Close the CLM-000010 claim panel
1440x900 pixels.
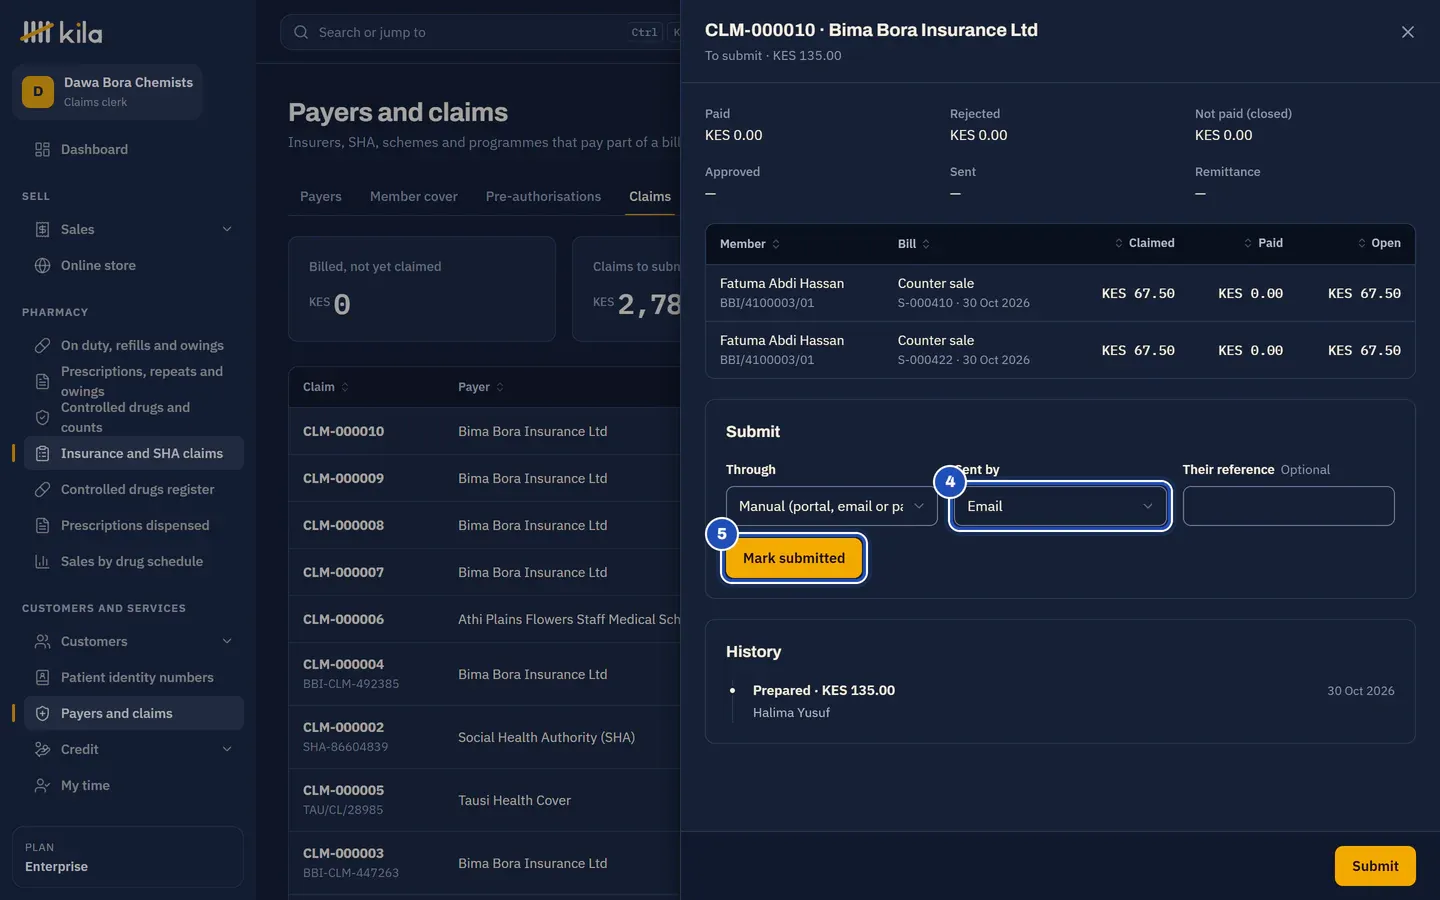pos(1408,32)
